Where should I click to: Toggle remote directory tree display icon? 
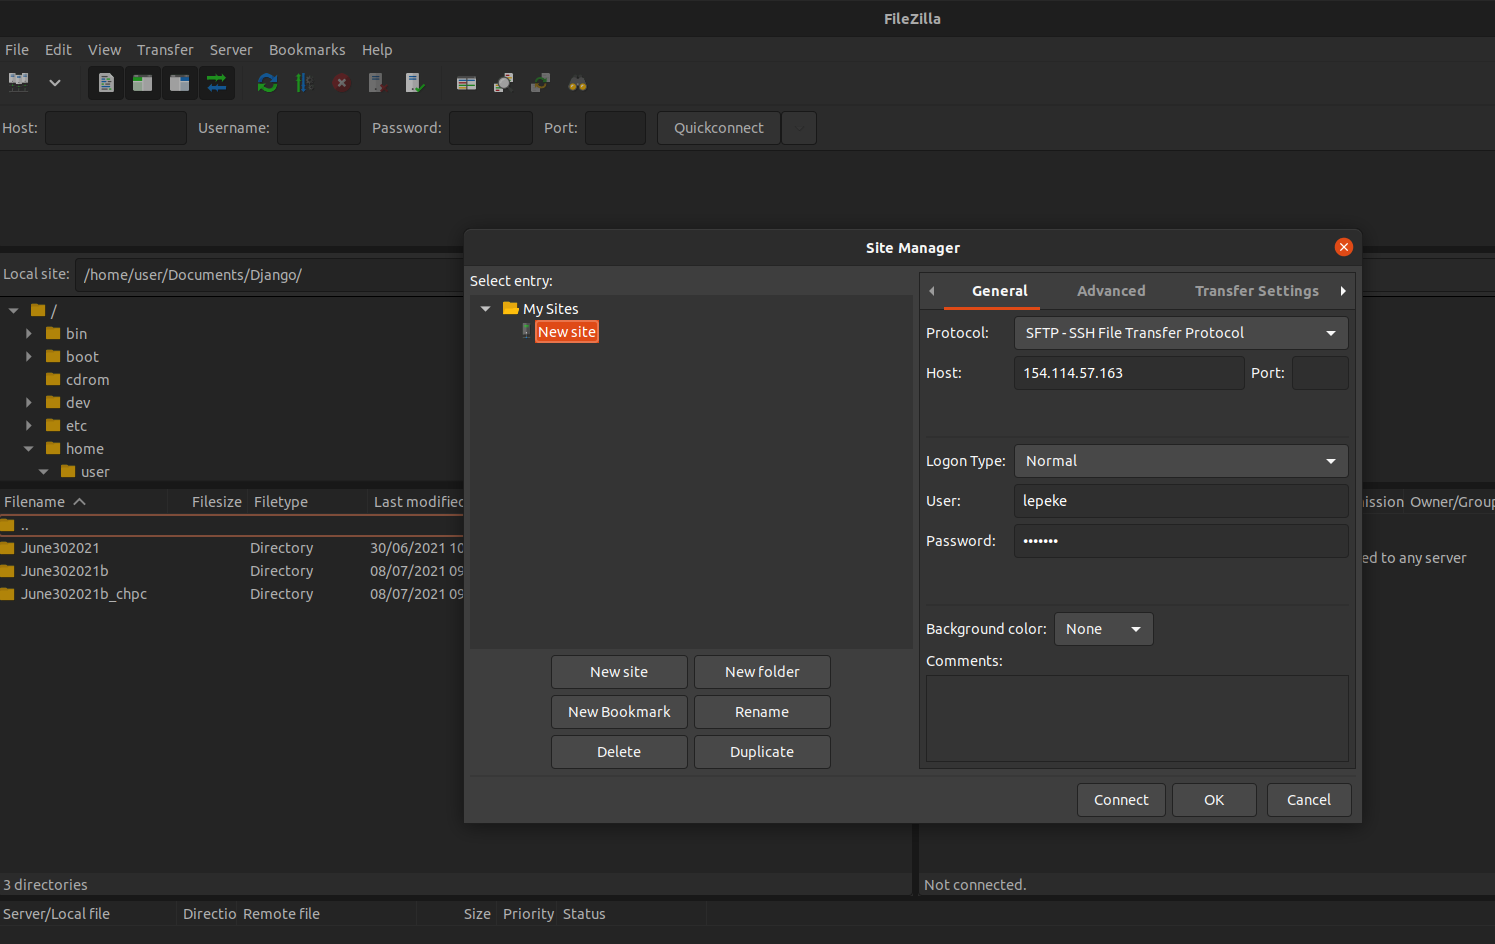pos(180,83)
